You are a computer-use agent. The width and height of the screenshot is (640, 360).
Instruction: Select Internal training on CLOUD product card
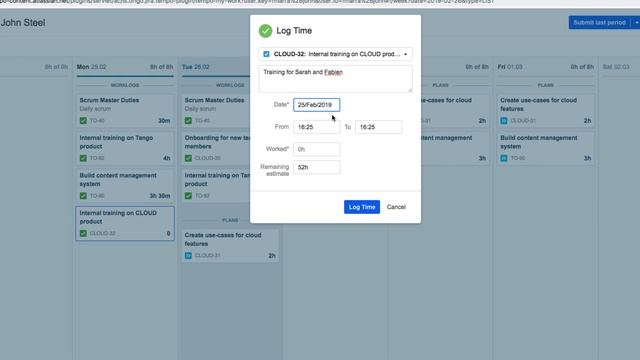(125, 223)
